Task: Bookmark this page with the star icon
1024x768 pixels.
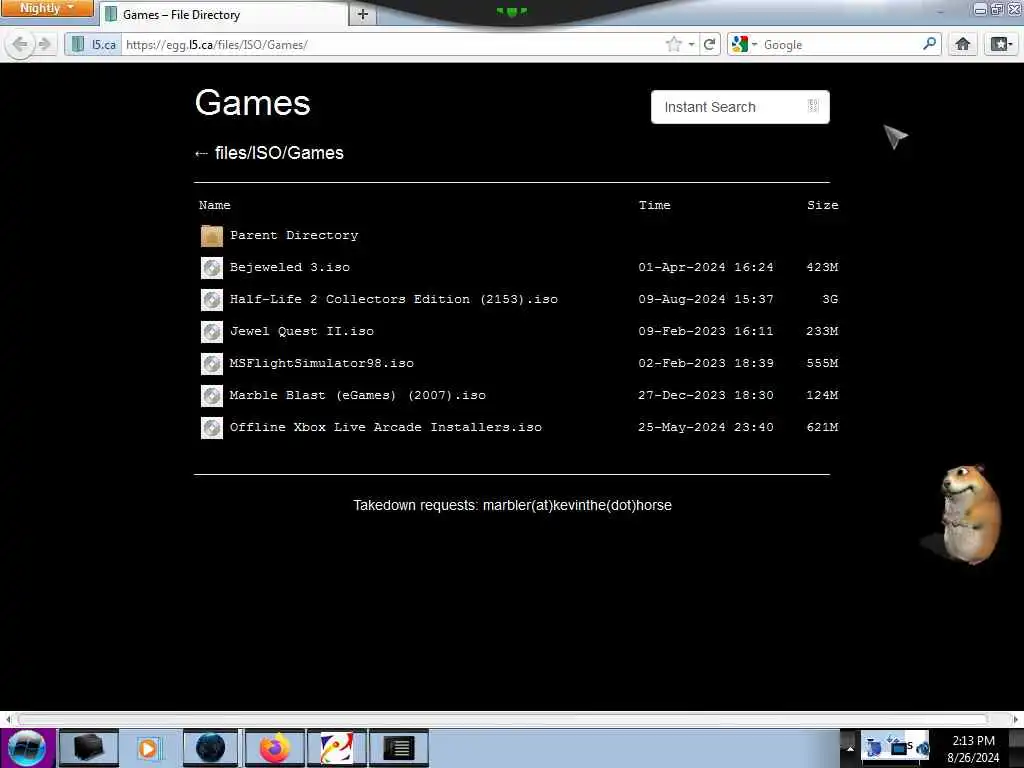Action: (673, 44)
